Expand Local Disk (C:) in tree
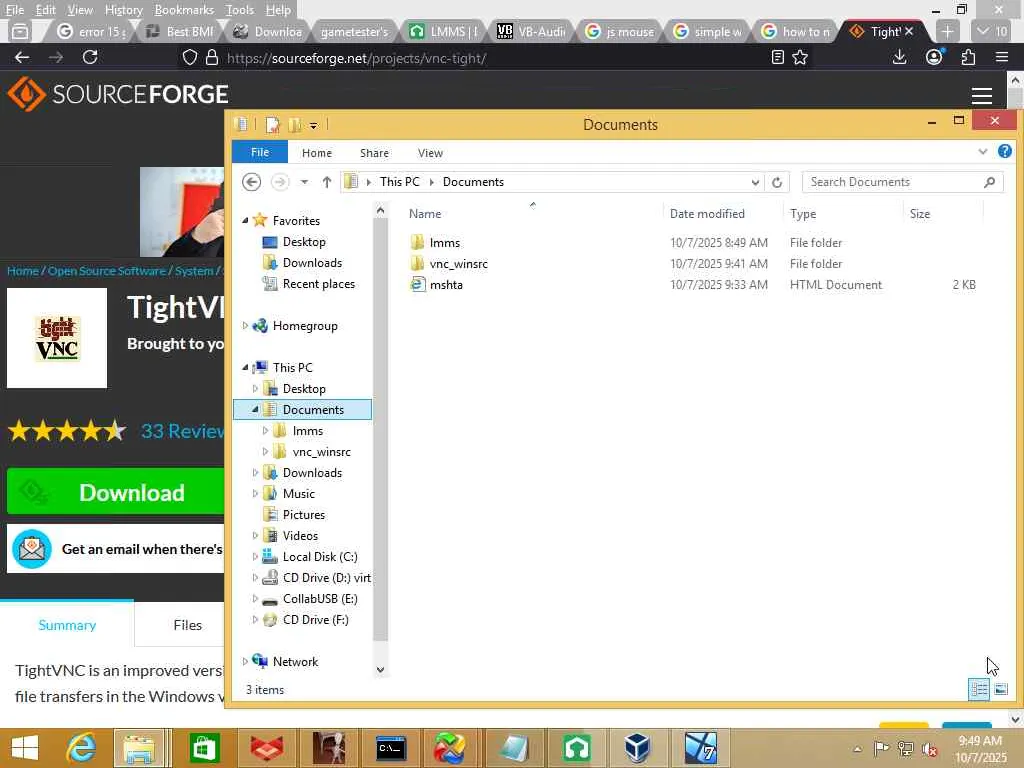The width and height of the screenshot is (1024, 768). (255, 556)
